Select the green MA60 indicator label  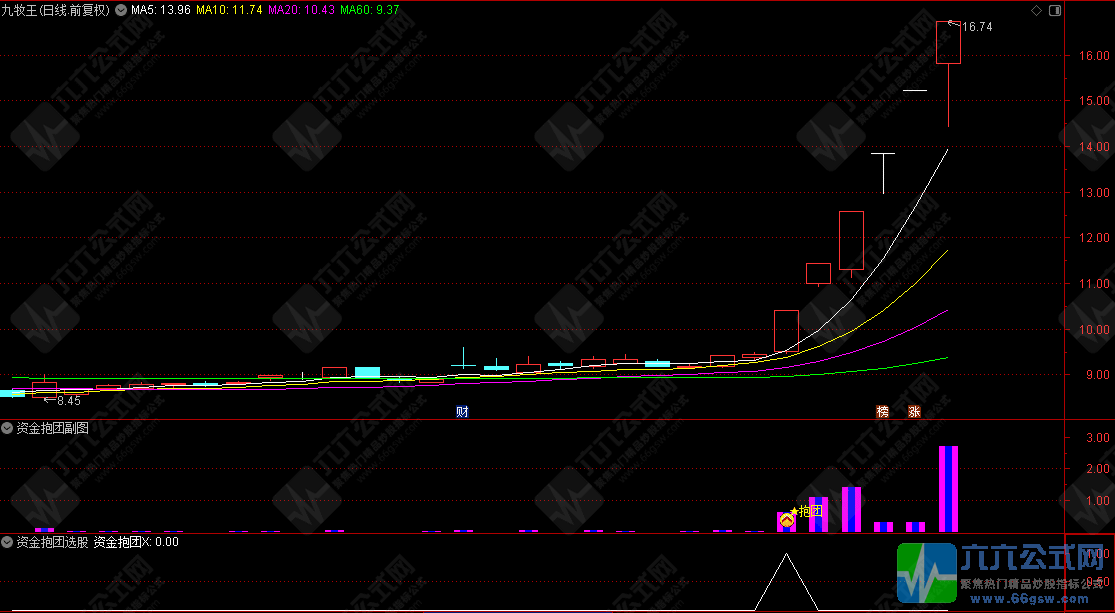[x=369, y=10]
